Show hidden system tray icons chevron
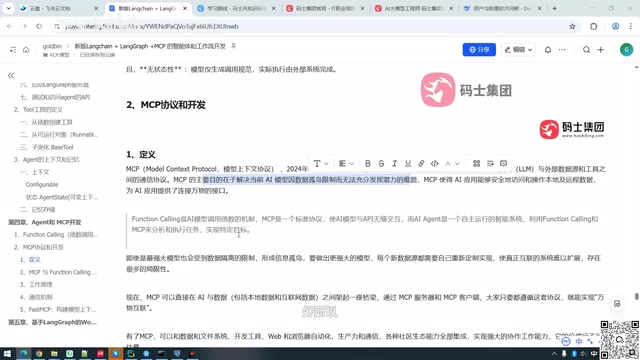The image size is (640, 360). (x=554, y=353)
